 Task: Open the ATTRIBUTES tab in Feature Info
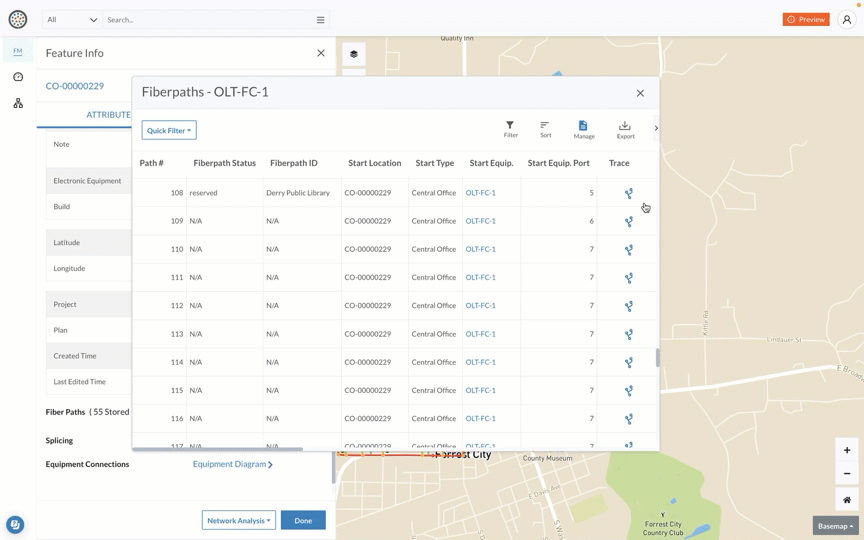pyautogui.click(x=108, y=115)
